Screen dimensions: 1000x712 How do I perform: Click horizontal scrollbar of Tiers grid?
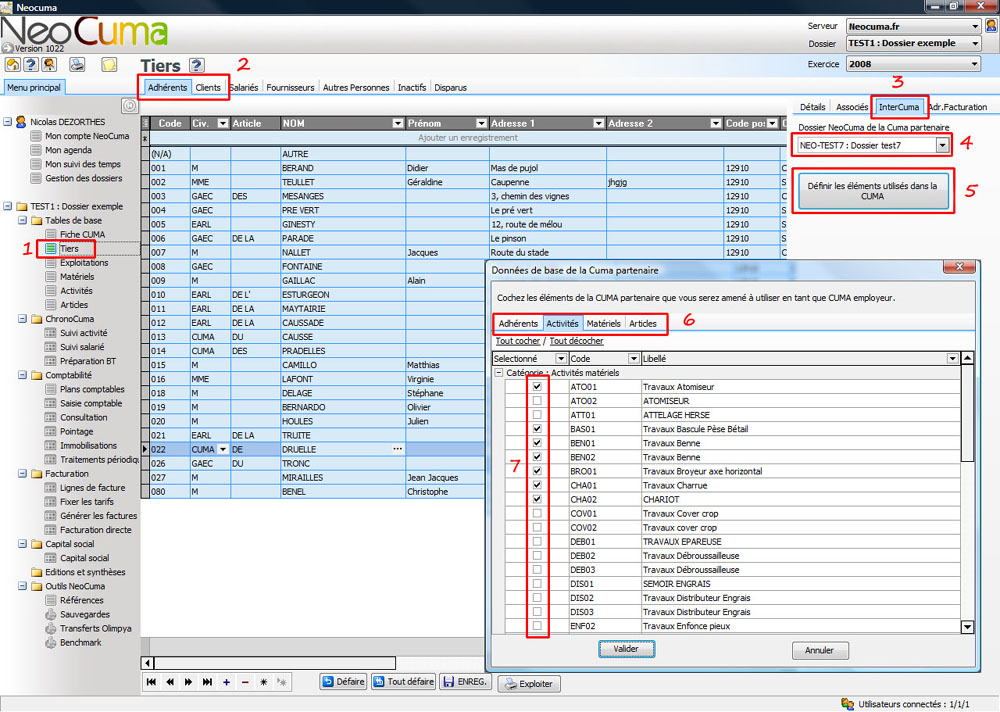tap(276, 663)
